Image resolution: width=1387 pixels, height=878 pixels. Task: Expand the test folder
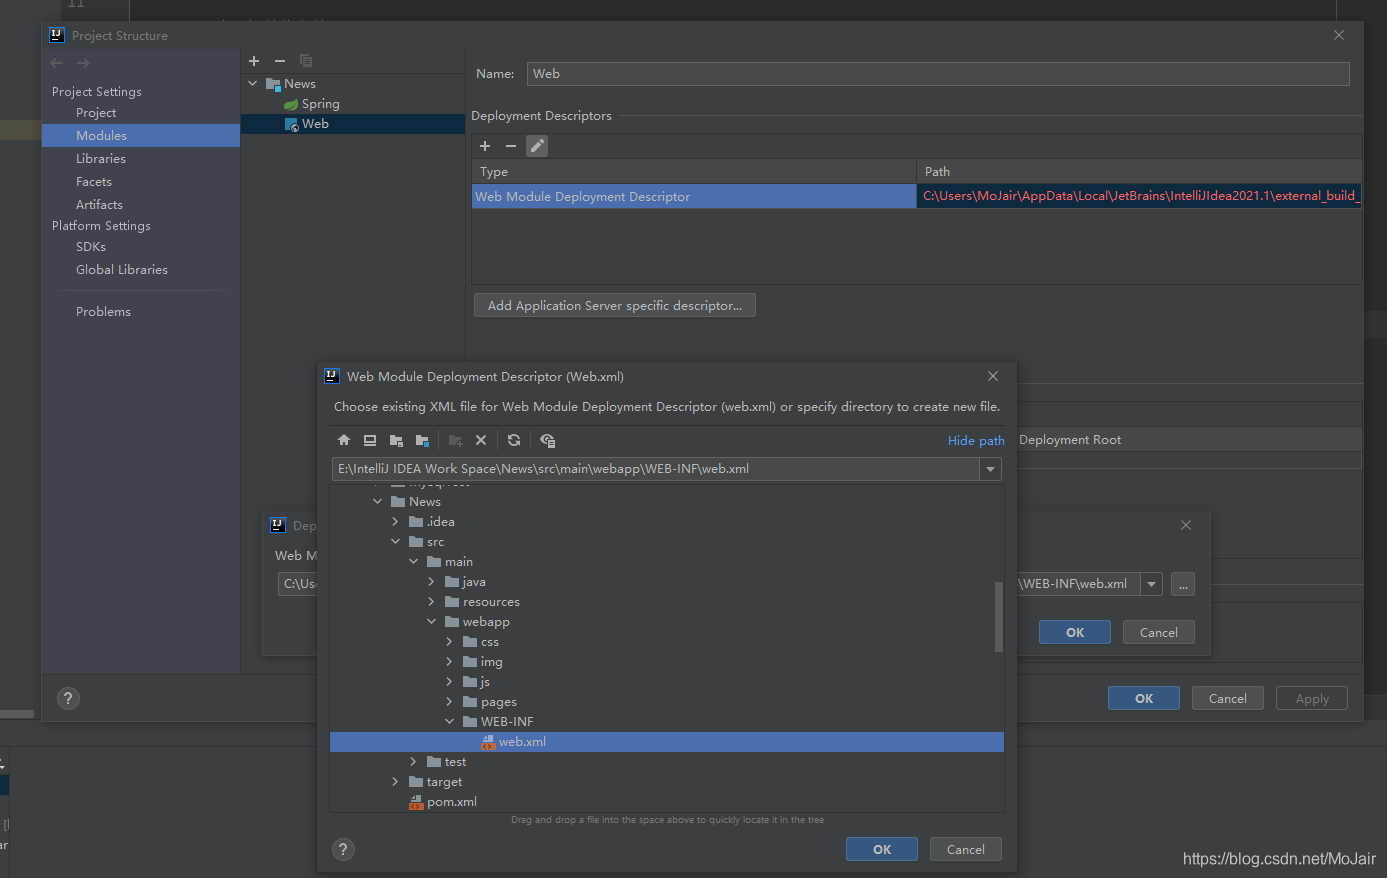coord(414,762)
